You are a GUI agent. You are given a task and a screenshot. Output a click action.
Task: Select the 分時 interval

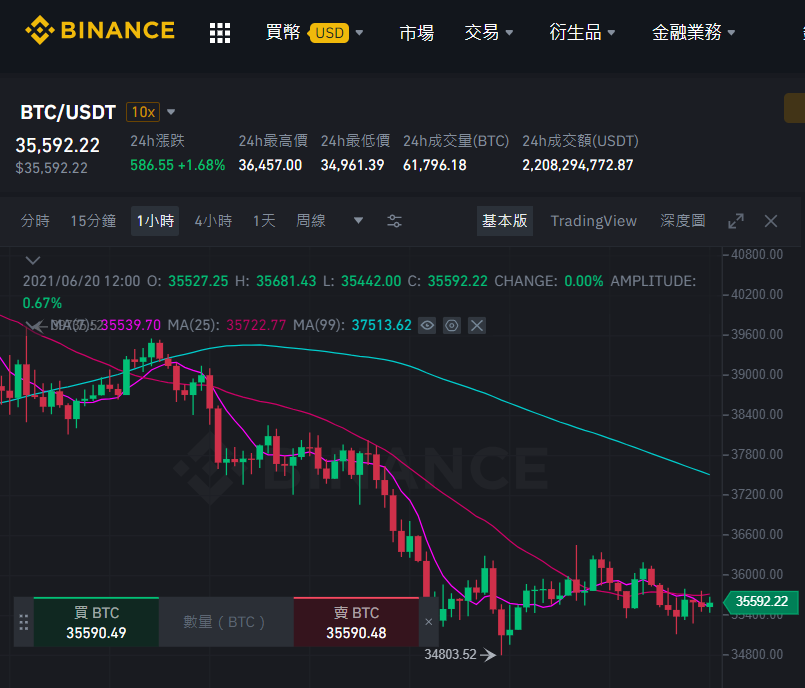35,221
